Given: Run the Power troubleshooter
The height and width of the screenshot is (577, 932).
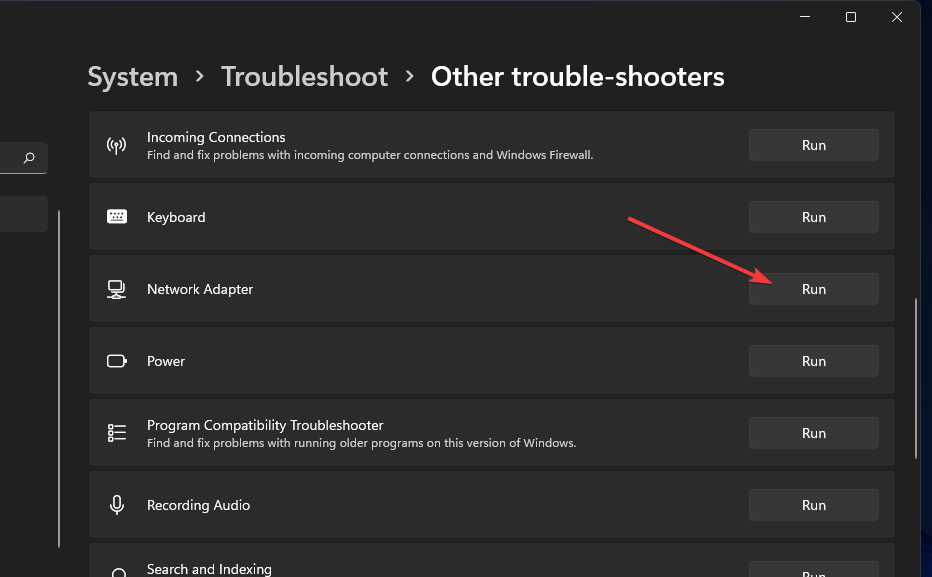Looking at the screenshot, I should [813, 361].
